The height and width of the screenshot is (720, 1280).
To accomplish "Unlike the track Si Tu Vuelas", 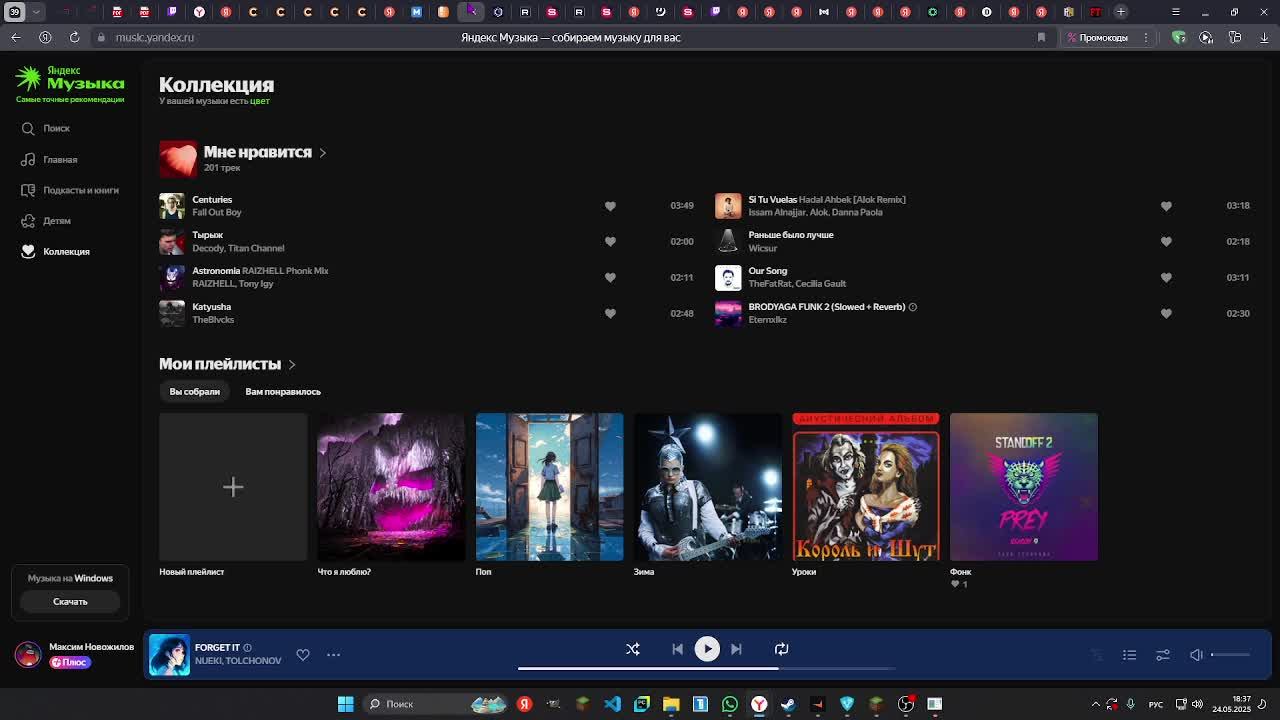I will pyautogui.click(x=1166, y=206).
